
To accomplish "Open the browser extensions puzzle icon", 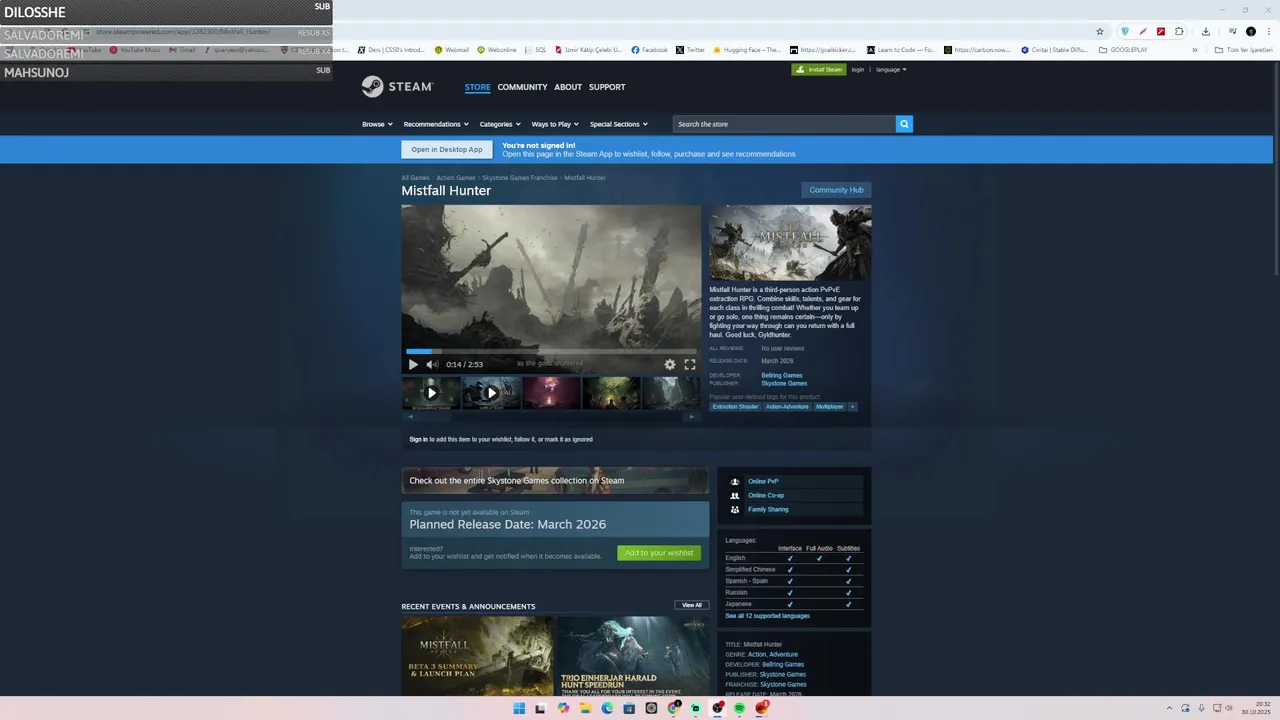I will (x=1179, y=31).
